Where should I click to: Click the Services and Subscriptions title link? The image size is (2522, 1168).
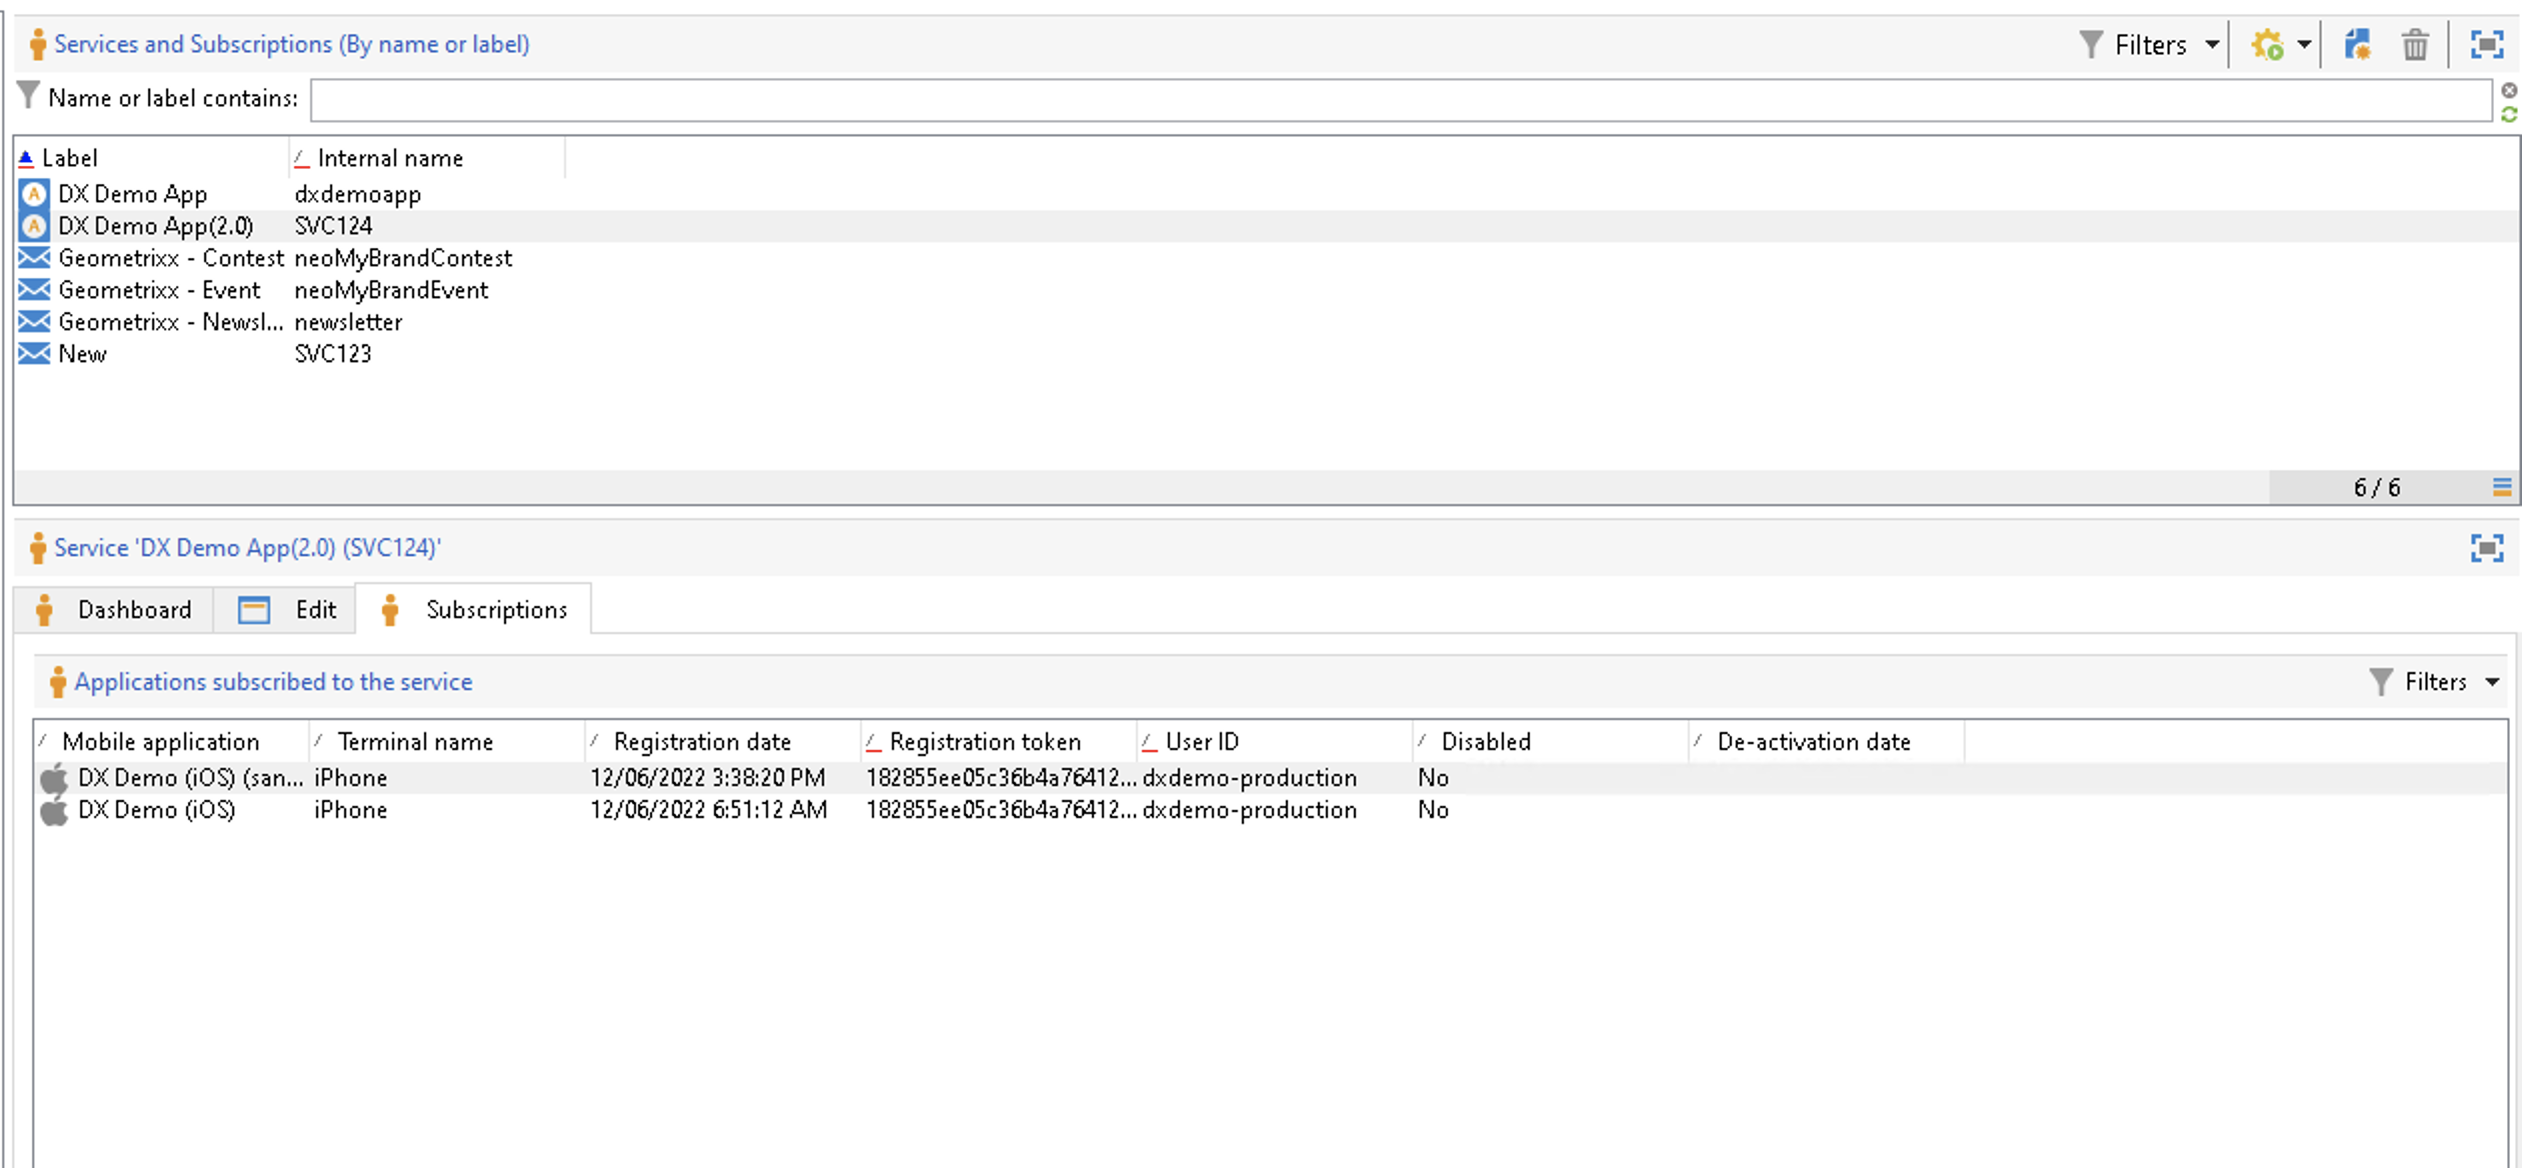[x=291, y=45]
